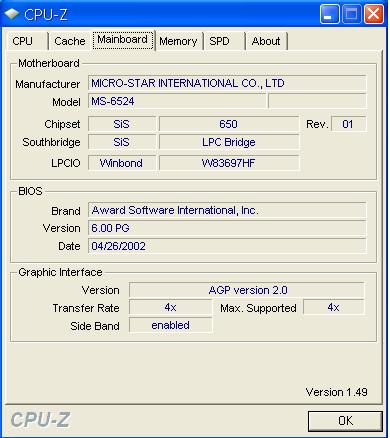Click the Max. Supported 4x value
The image size is (390, 438).
coord(334,307)
